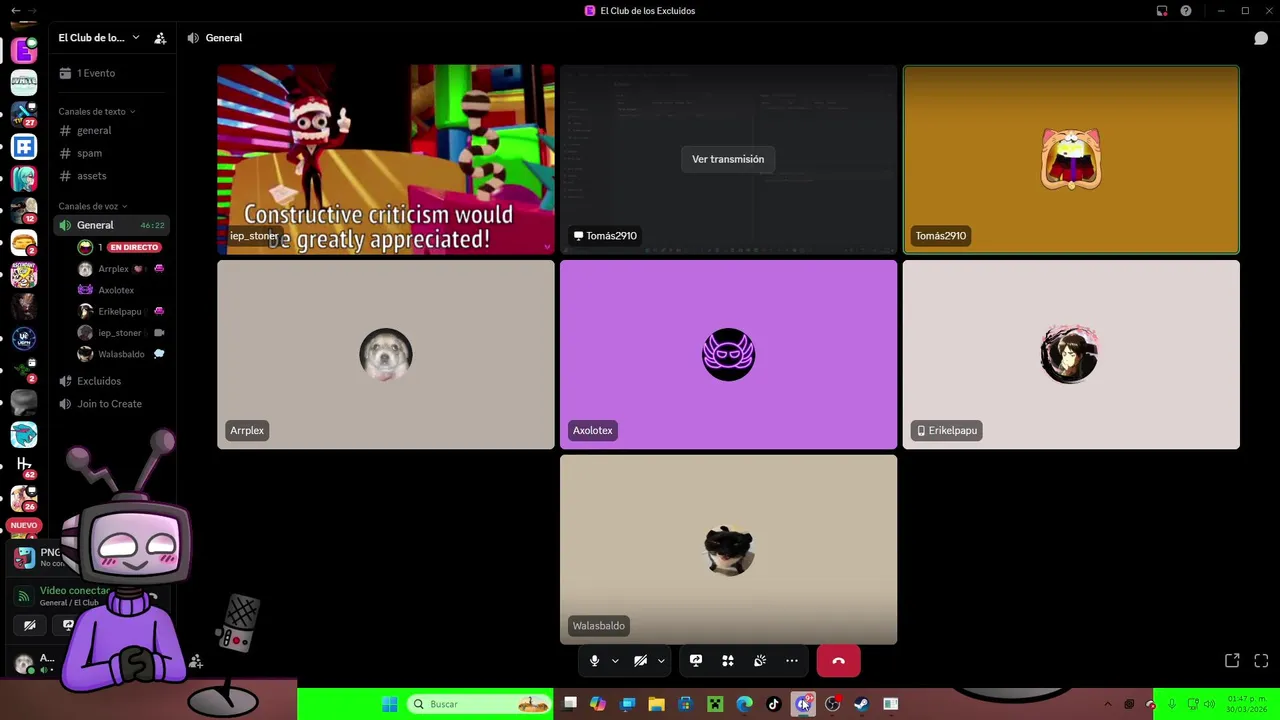Screen dimensions: 1280x720
Task: Open the Windows Start menu
Action: coord(390,704)
